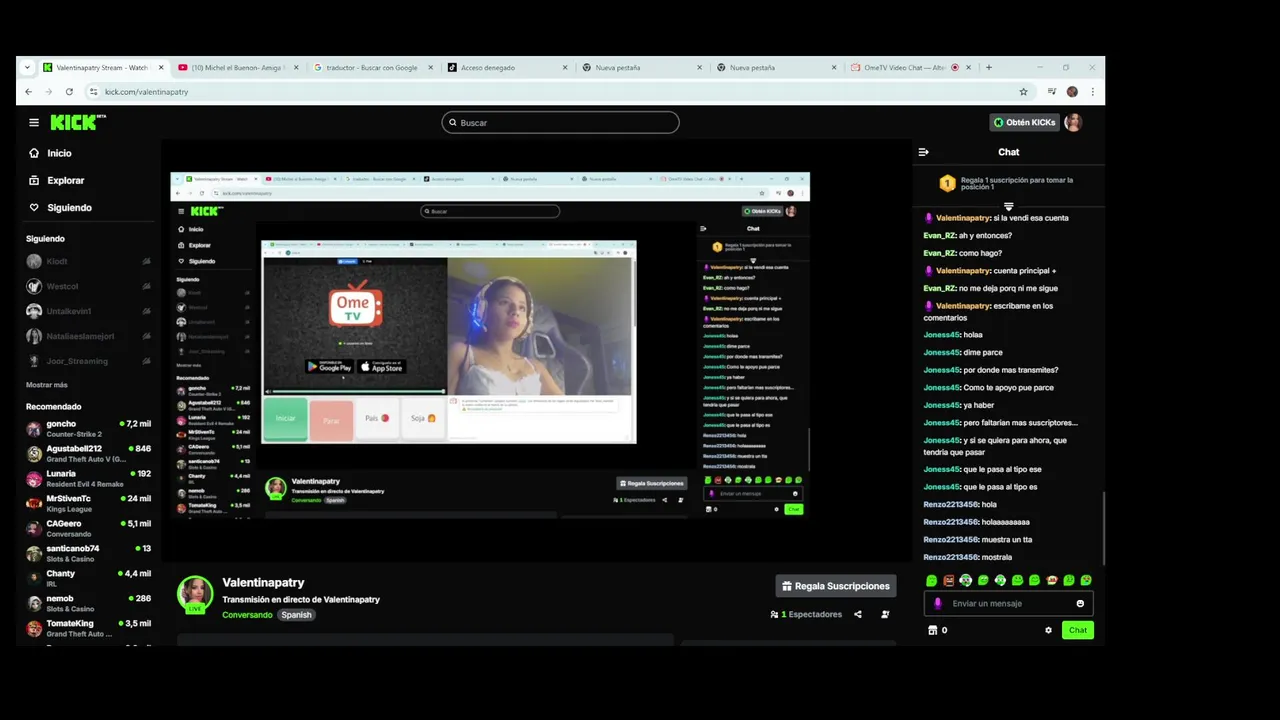Click Renzo2213456 username in mostrala message
Image resolution: width=1280 pixels, height=720 pixels.
(951, 557)
